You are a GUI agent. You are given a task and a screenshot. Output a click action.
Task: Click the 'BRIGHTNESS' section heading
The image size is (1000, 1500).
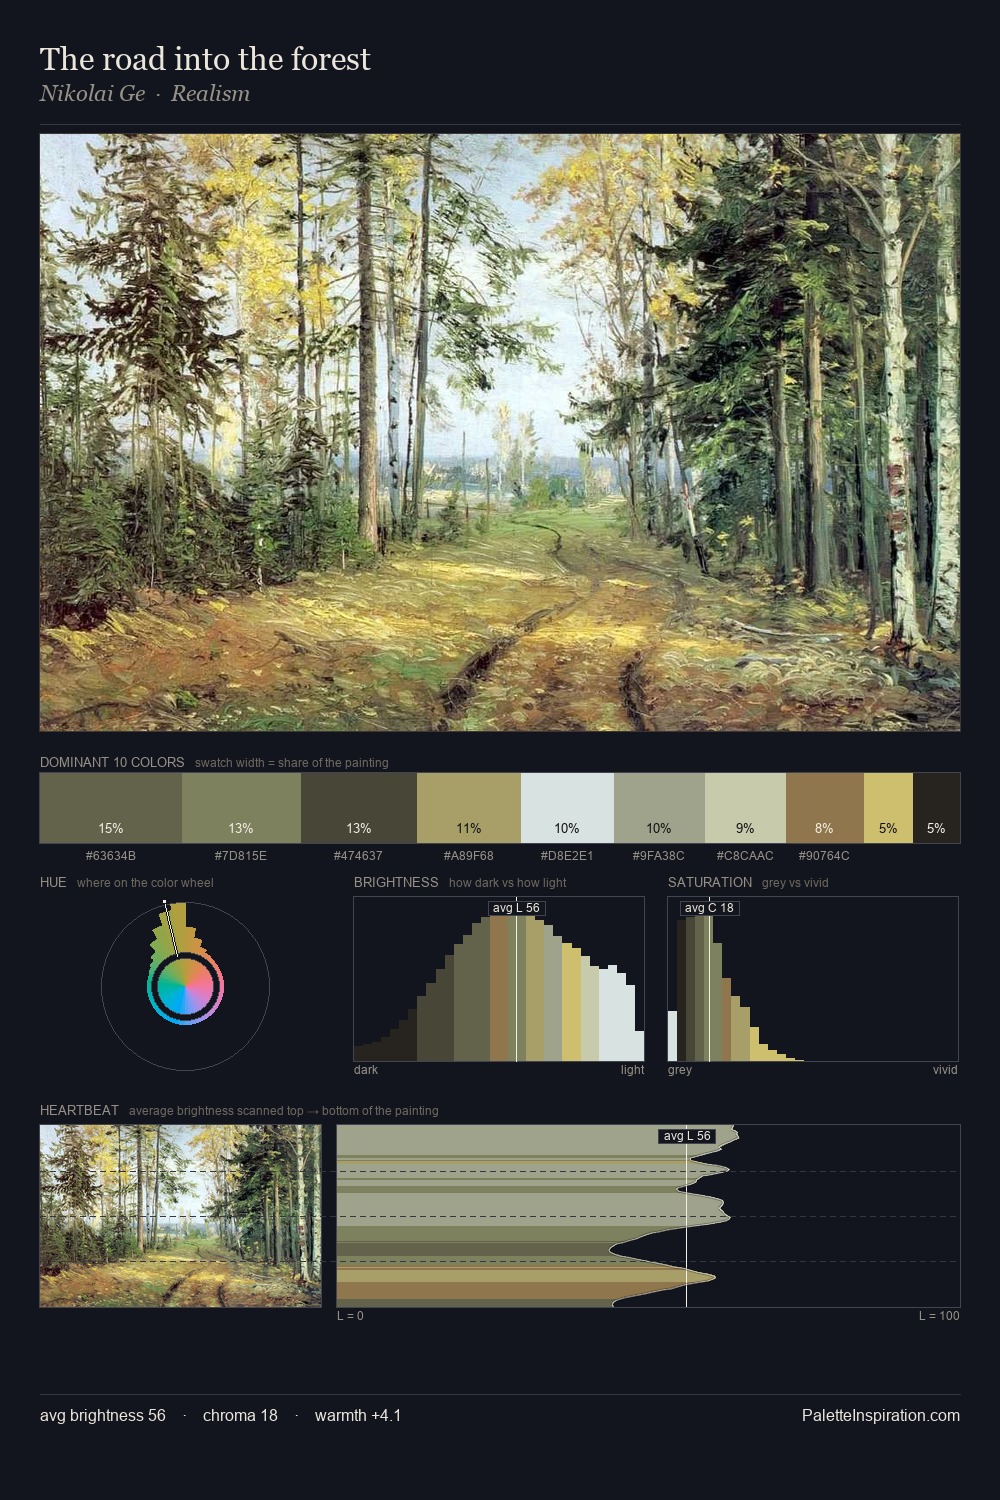396,882
